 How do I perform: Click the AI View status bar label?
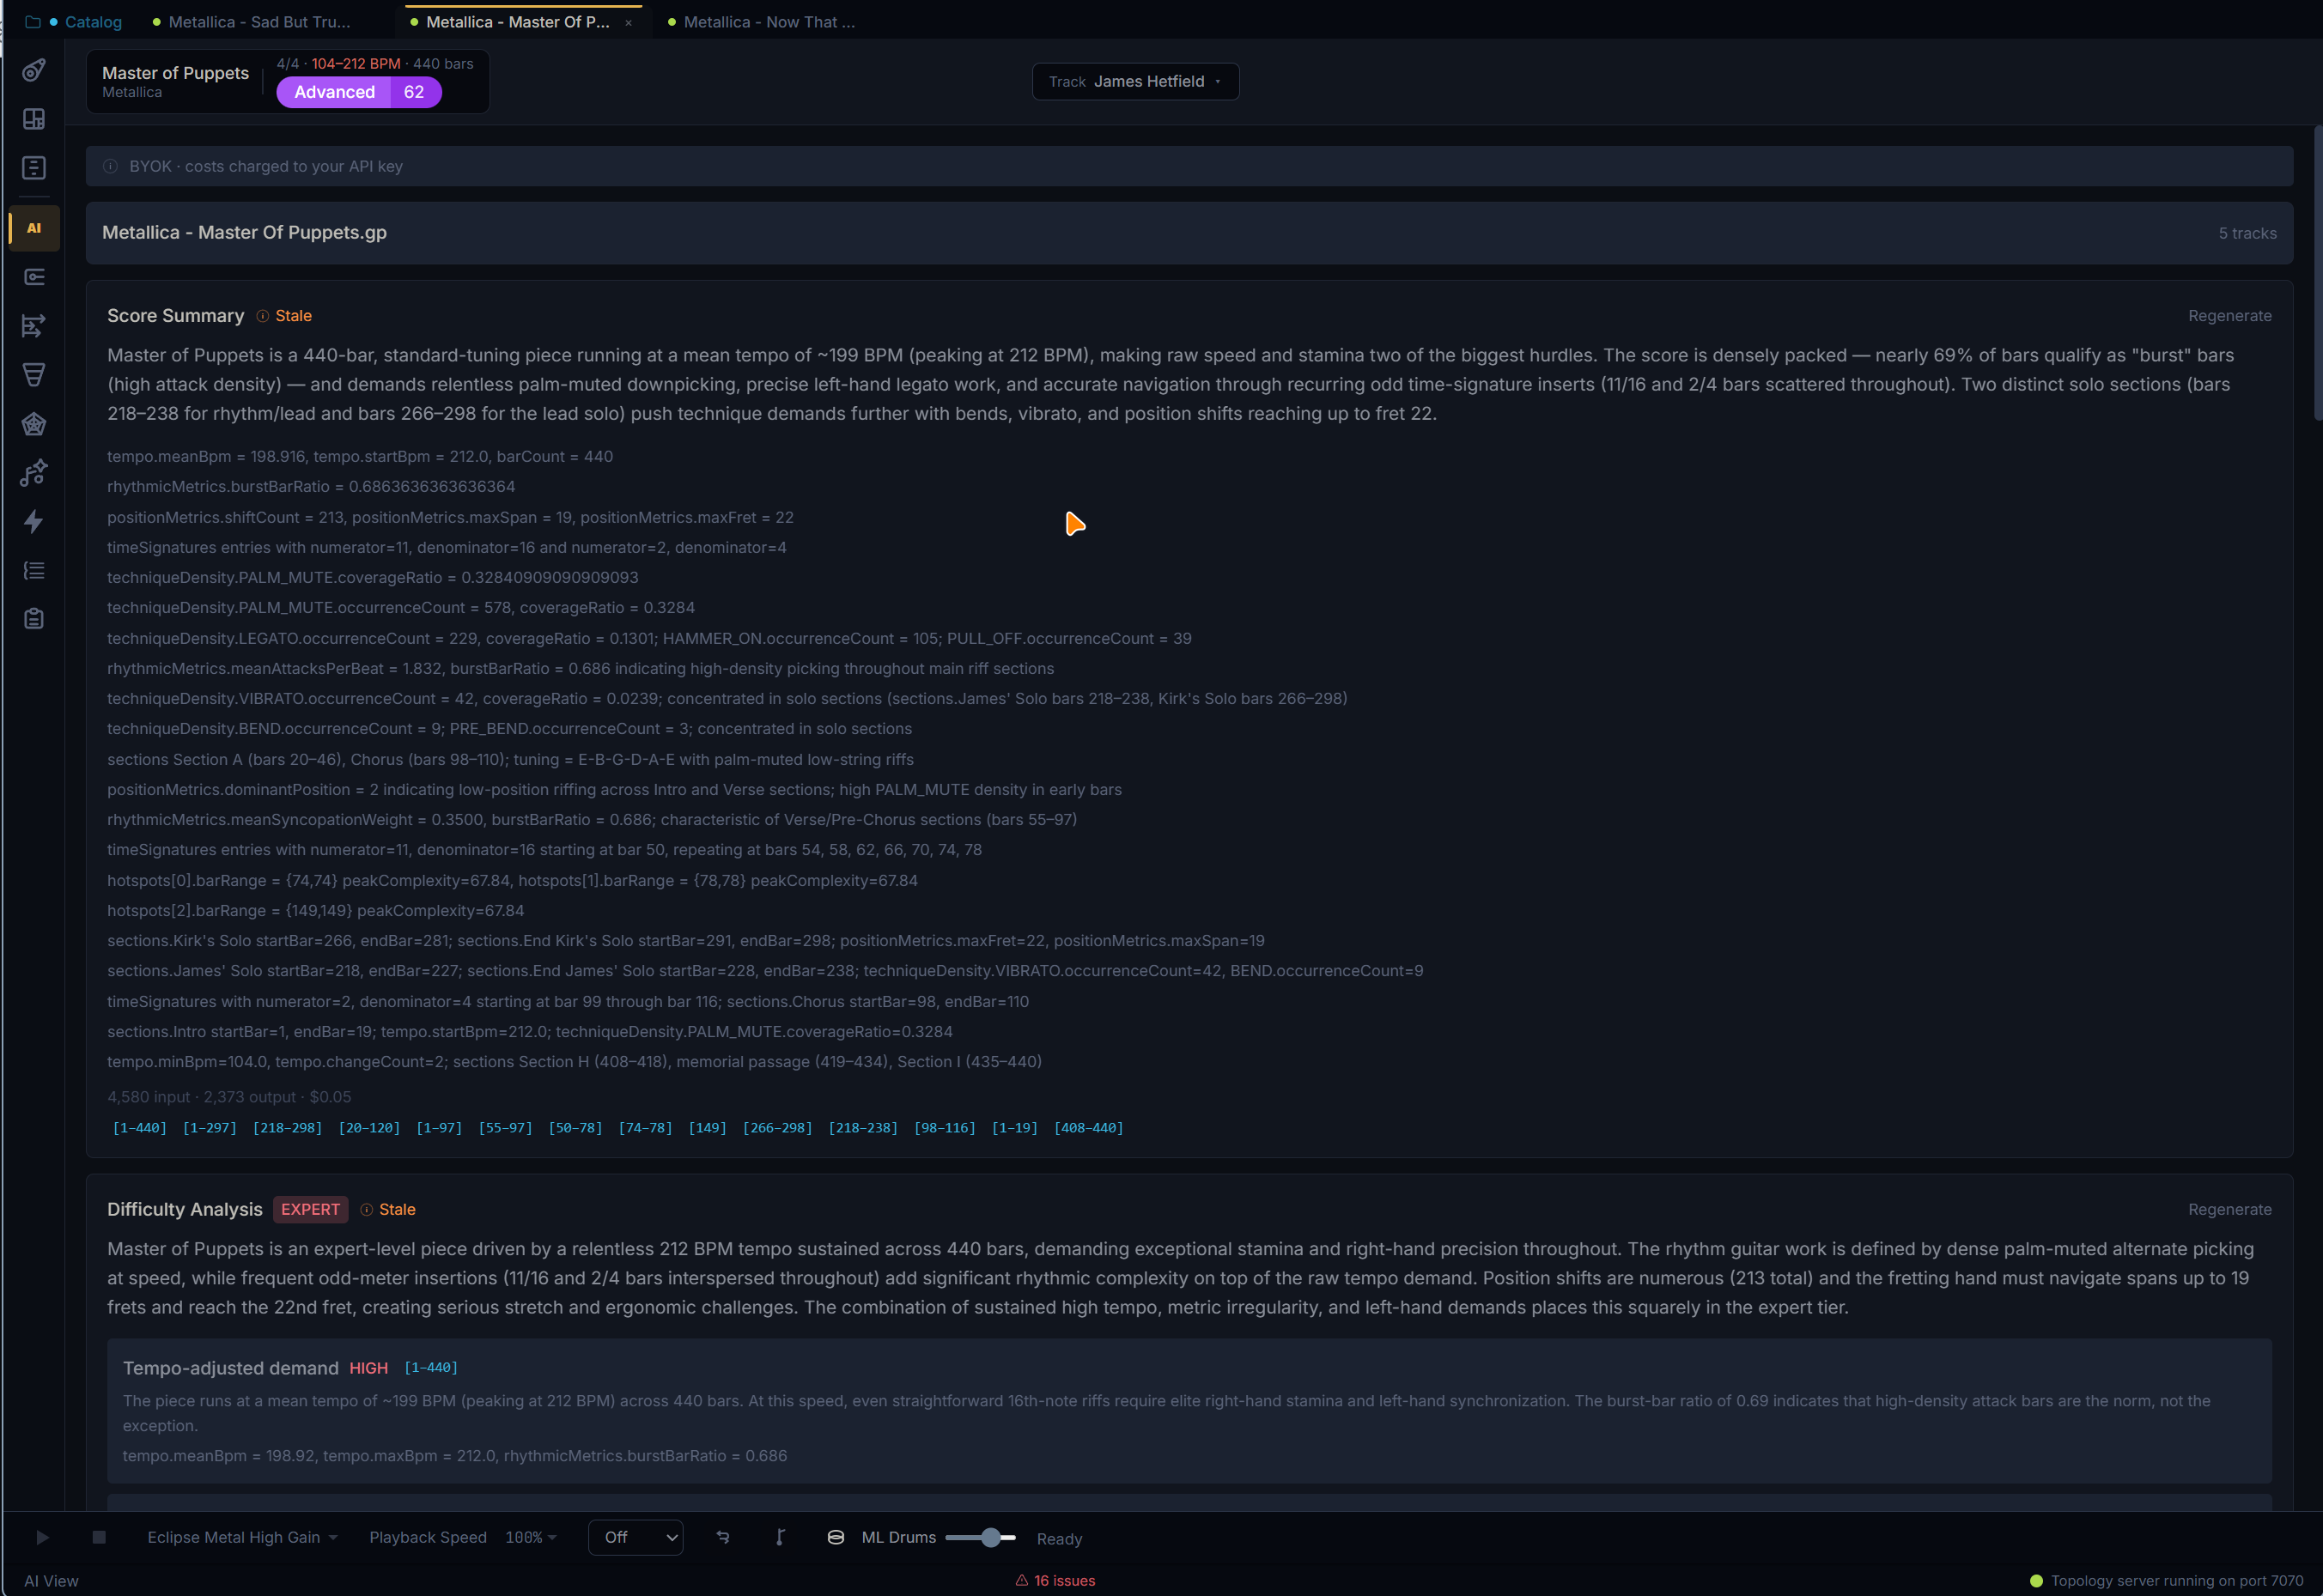[51, 1581]
